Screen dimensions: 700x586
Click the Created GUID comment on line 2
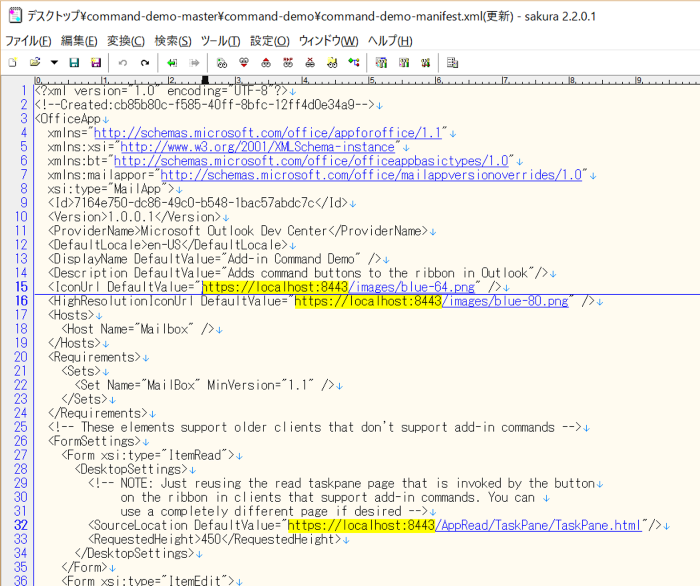(x=205, y=105)
